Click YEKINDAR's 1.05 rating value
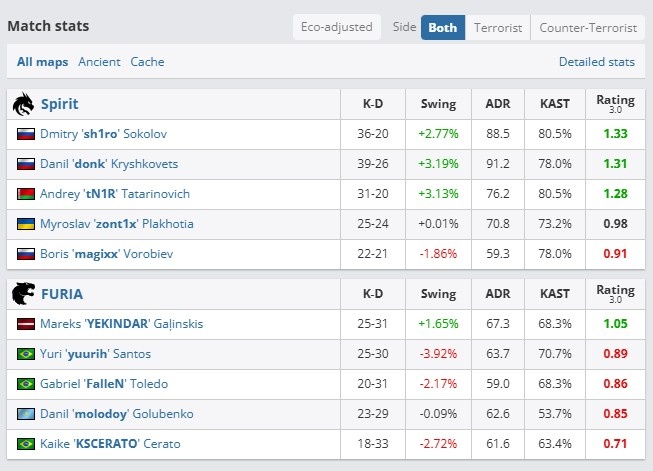This screenshot has height=471, width=653. point(616,324)
